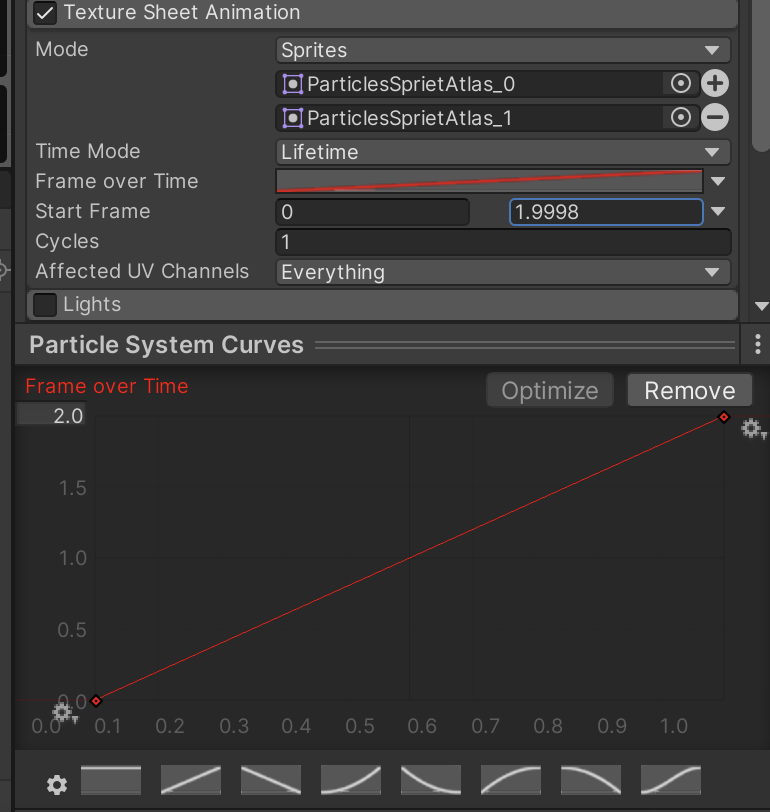The height and width of the screenshot is (812, 770).
Task: Click the Optimize button
Action: coord(550,391)
